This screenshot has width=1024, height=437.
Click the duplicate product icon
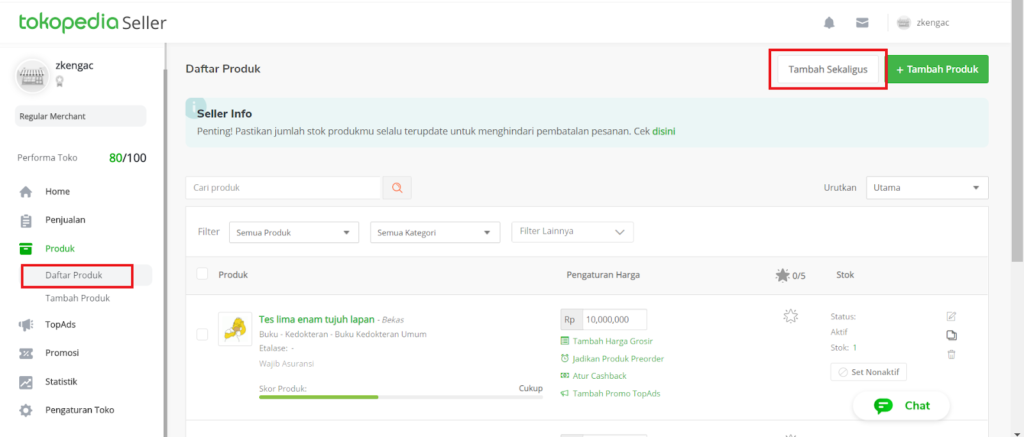(952, 335)
